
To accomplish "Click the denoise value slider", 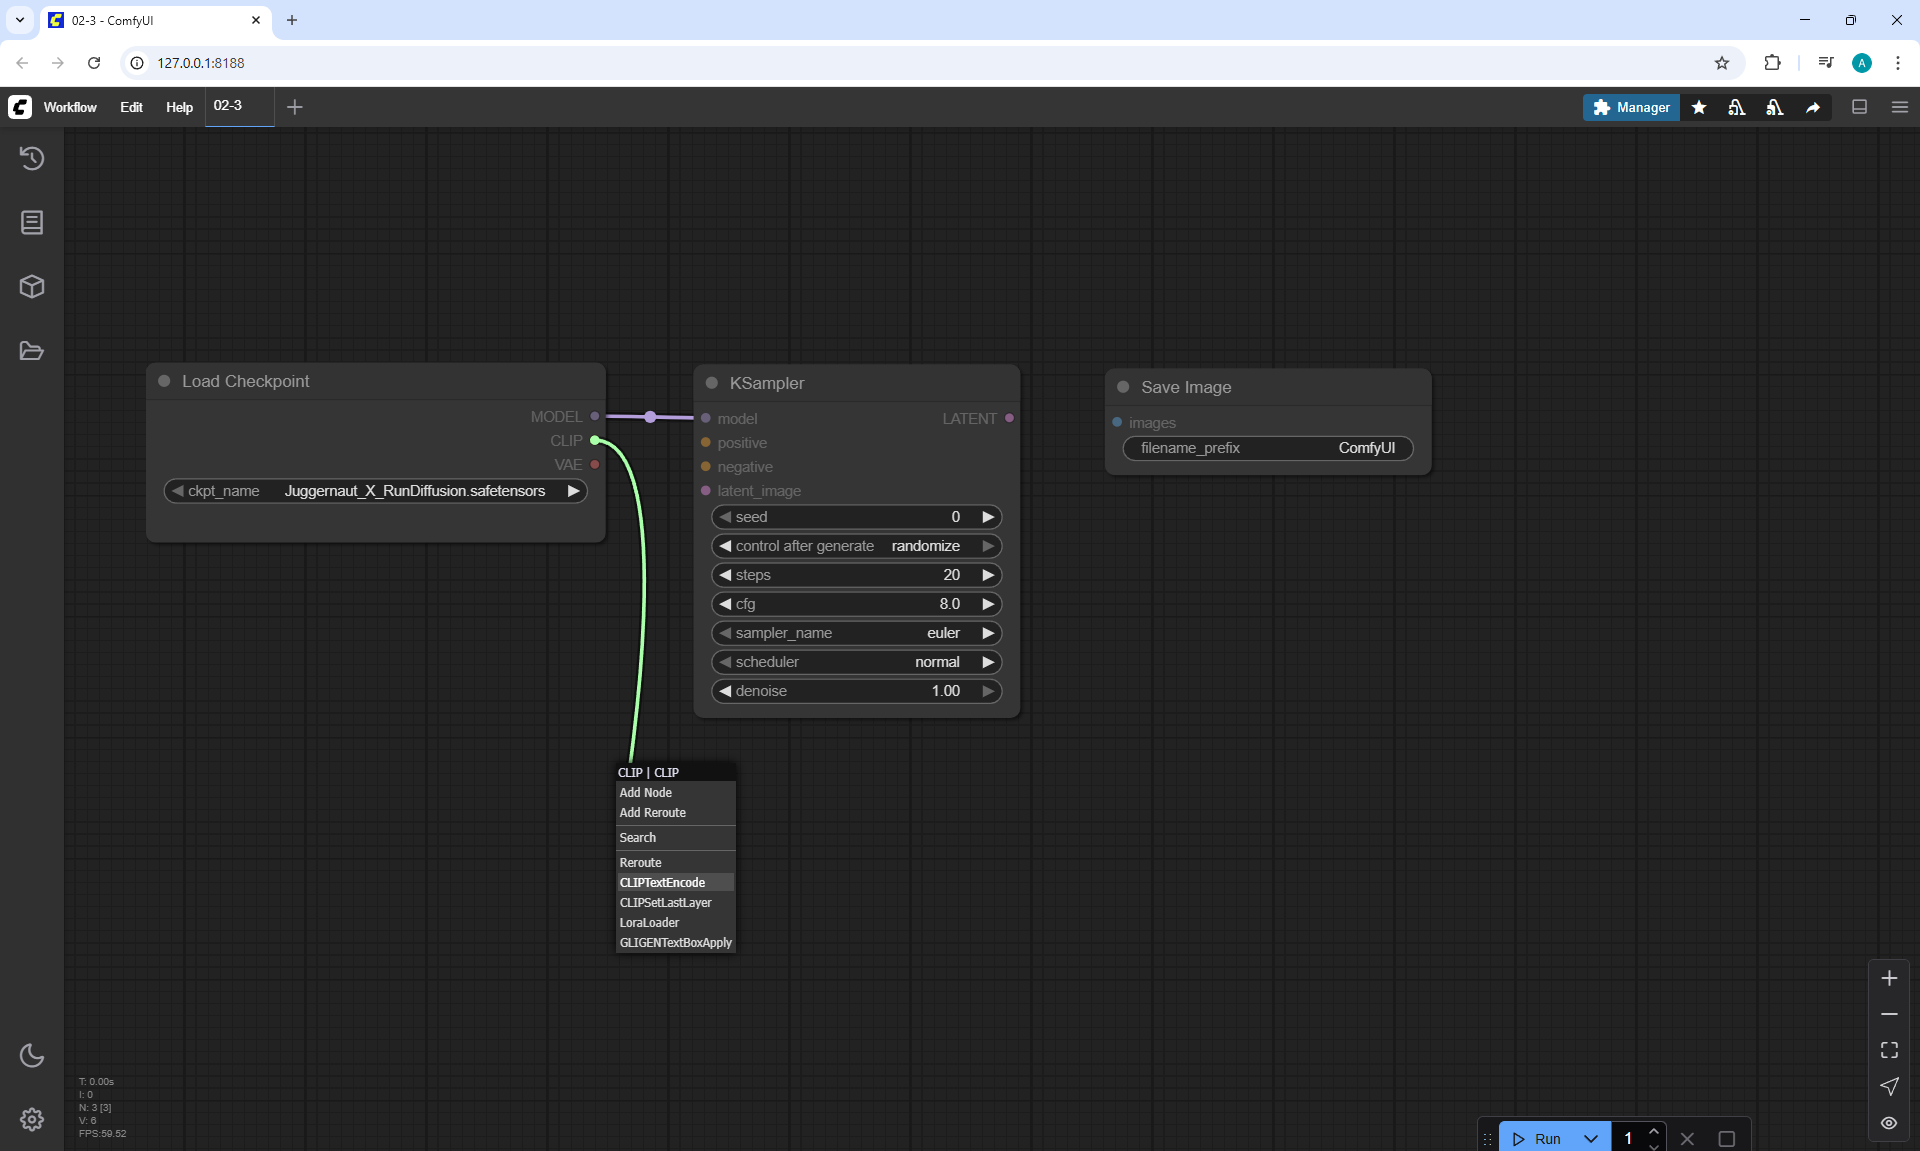I will point(856,691).
